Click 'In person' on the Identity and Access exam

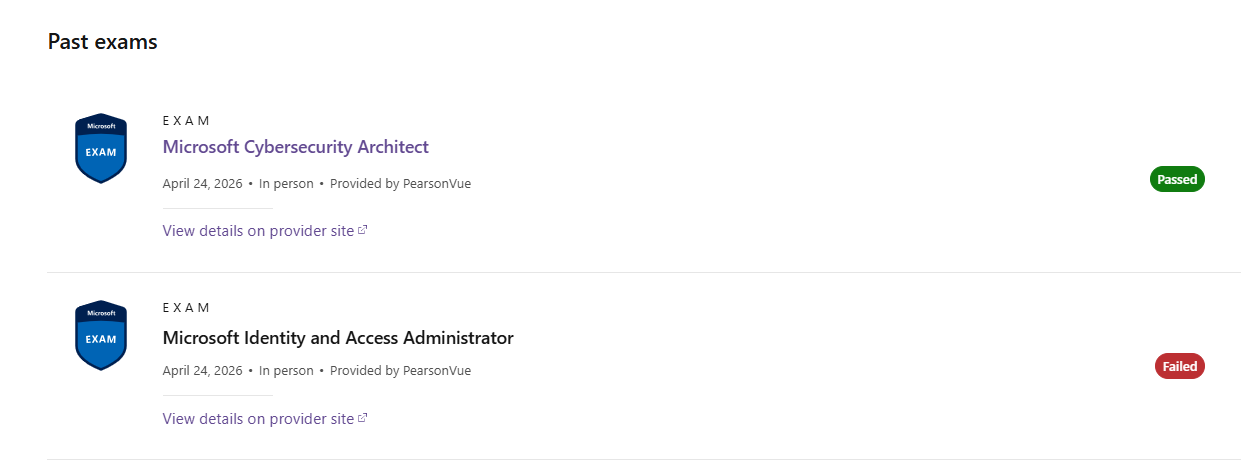286,370
